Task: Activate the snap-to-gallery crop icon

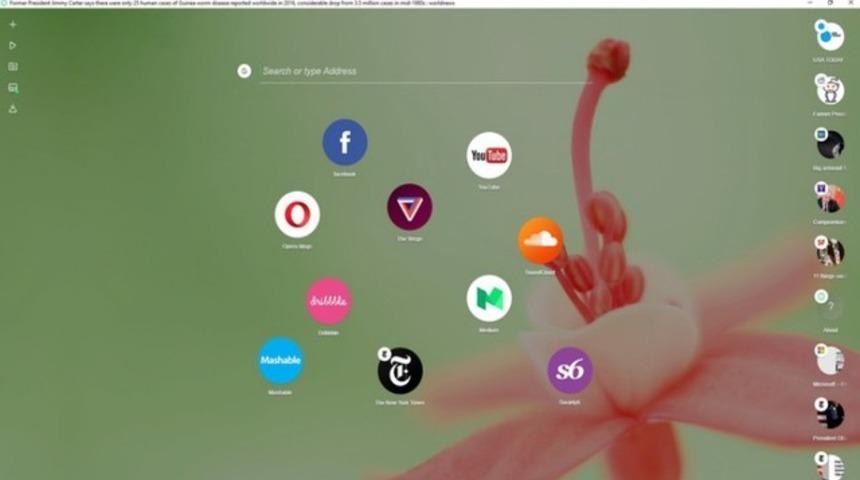Action: click(13, 88)
